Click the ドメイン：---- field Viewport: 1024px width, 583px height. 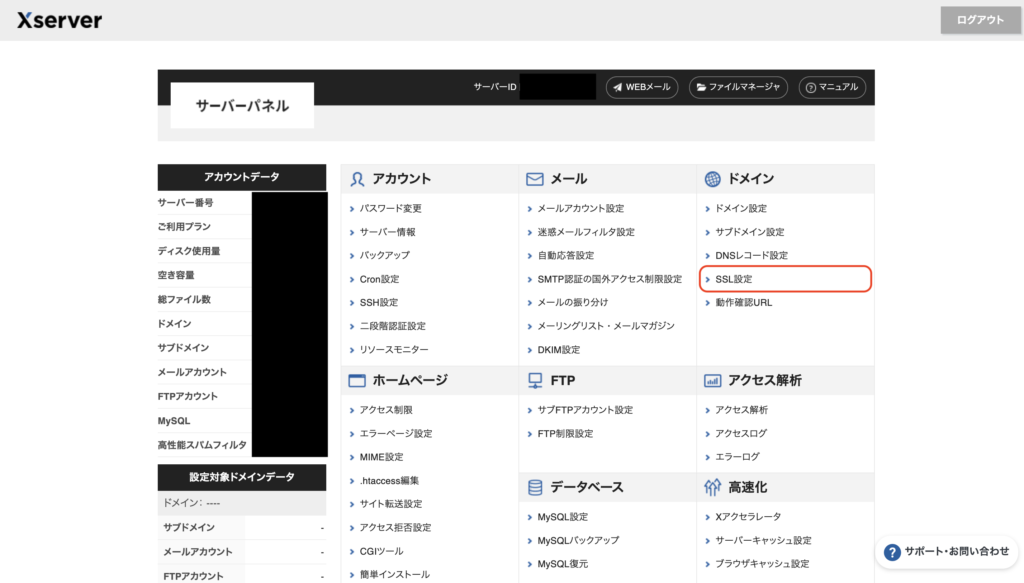tap(242, 503)
